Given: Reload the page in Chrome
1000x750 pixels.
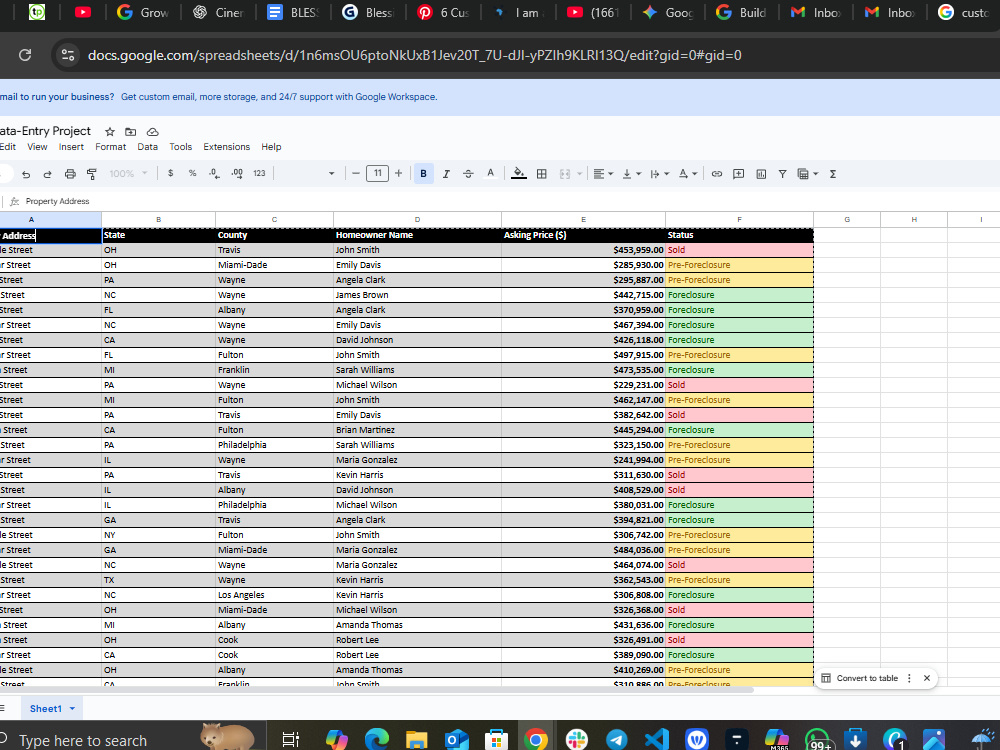Looking at the screenshot, I should coord(25,55).
